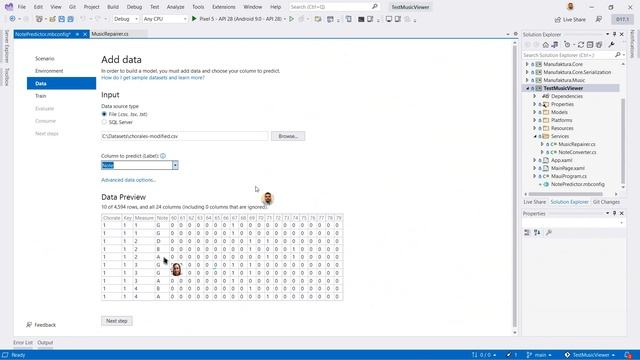
Task: Click the Save All icon in the toolbar
Action: point(70,19)
